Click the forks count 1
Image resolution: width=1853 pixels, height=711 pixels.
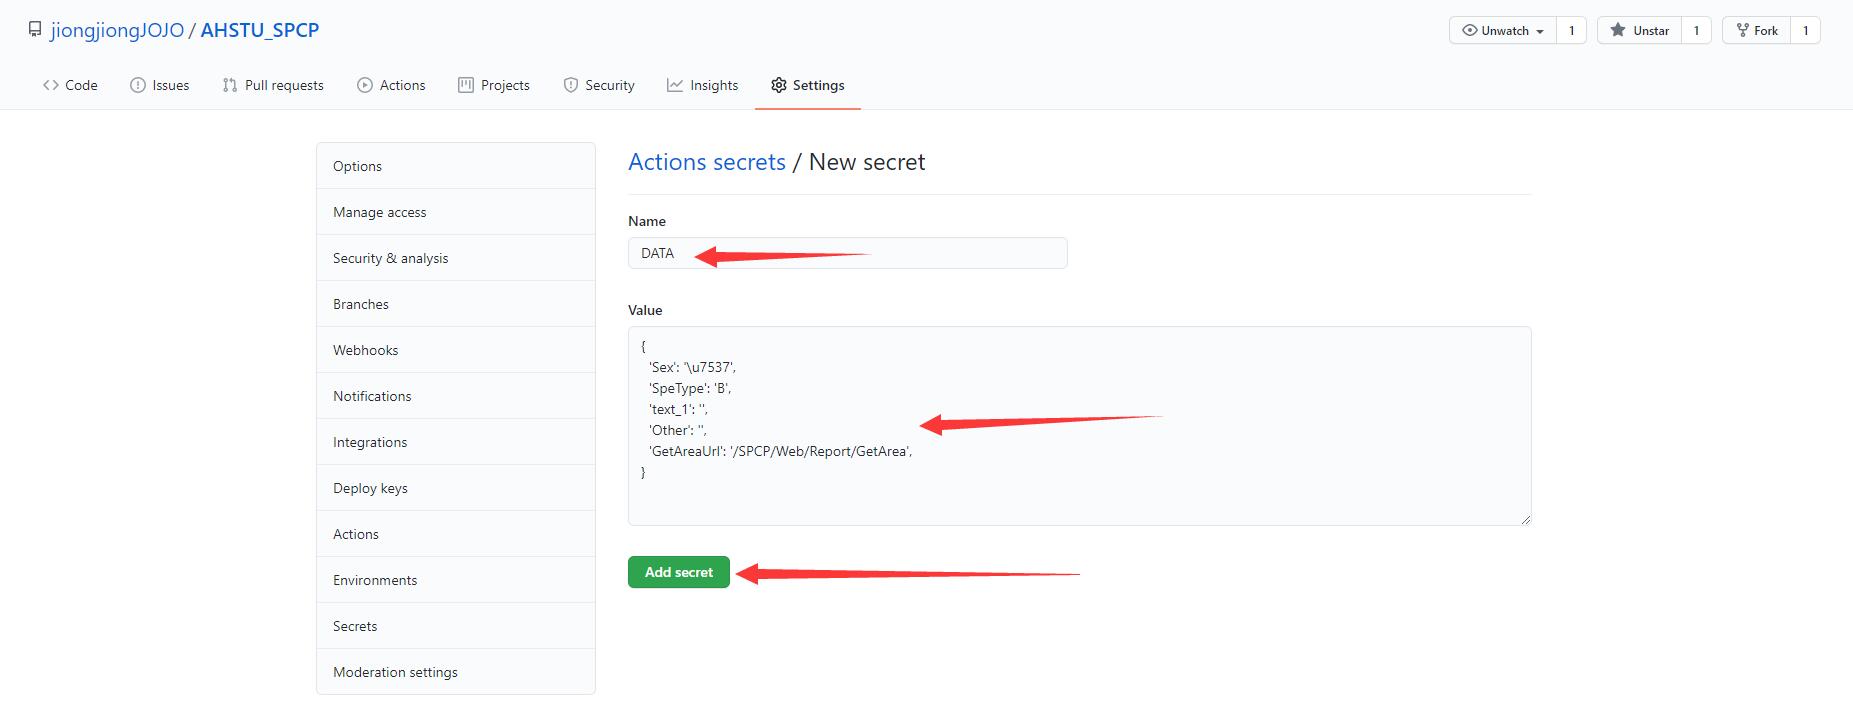click(1806, 30)
